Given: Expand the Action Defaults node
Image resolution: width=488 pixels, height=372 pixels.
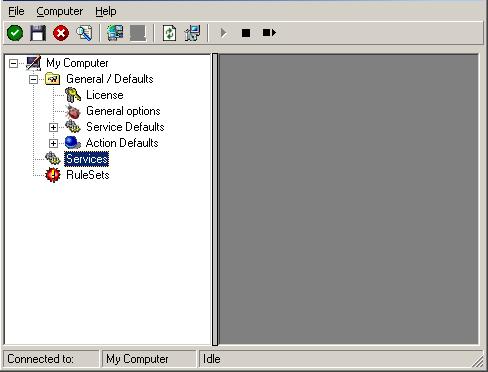Looking at the screenshot, I should (x=53, y=143).
